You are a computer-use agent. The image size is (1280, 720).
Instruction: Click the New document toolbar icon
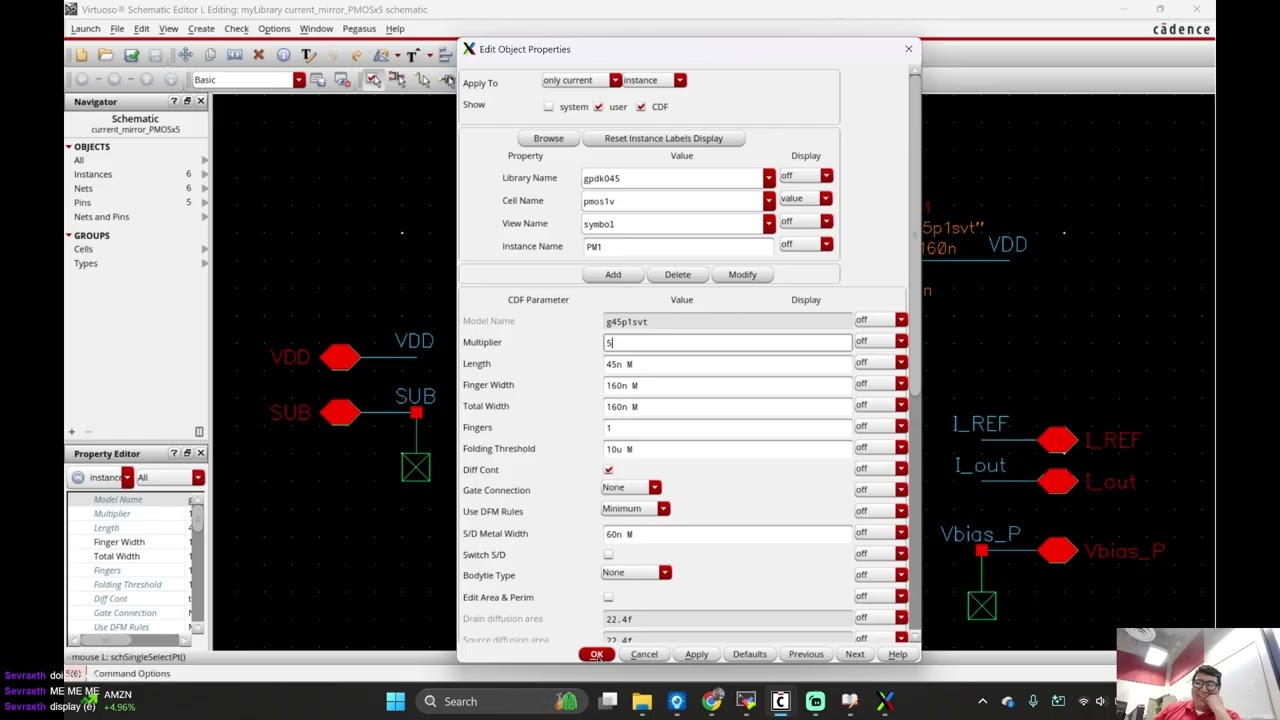81,55
